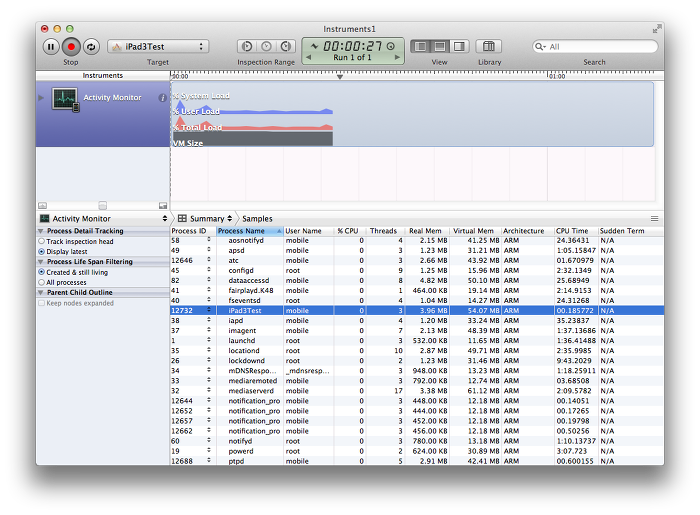The image size is (700, 515).
Task: Open the Summary view type dropdown
Action: click(205, 219)
